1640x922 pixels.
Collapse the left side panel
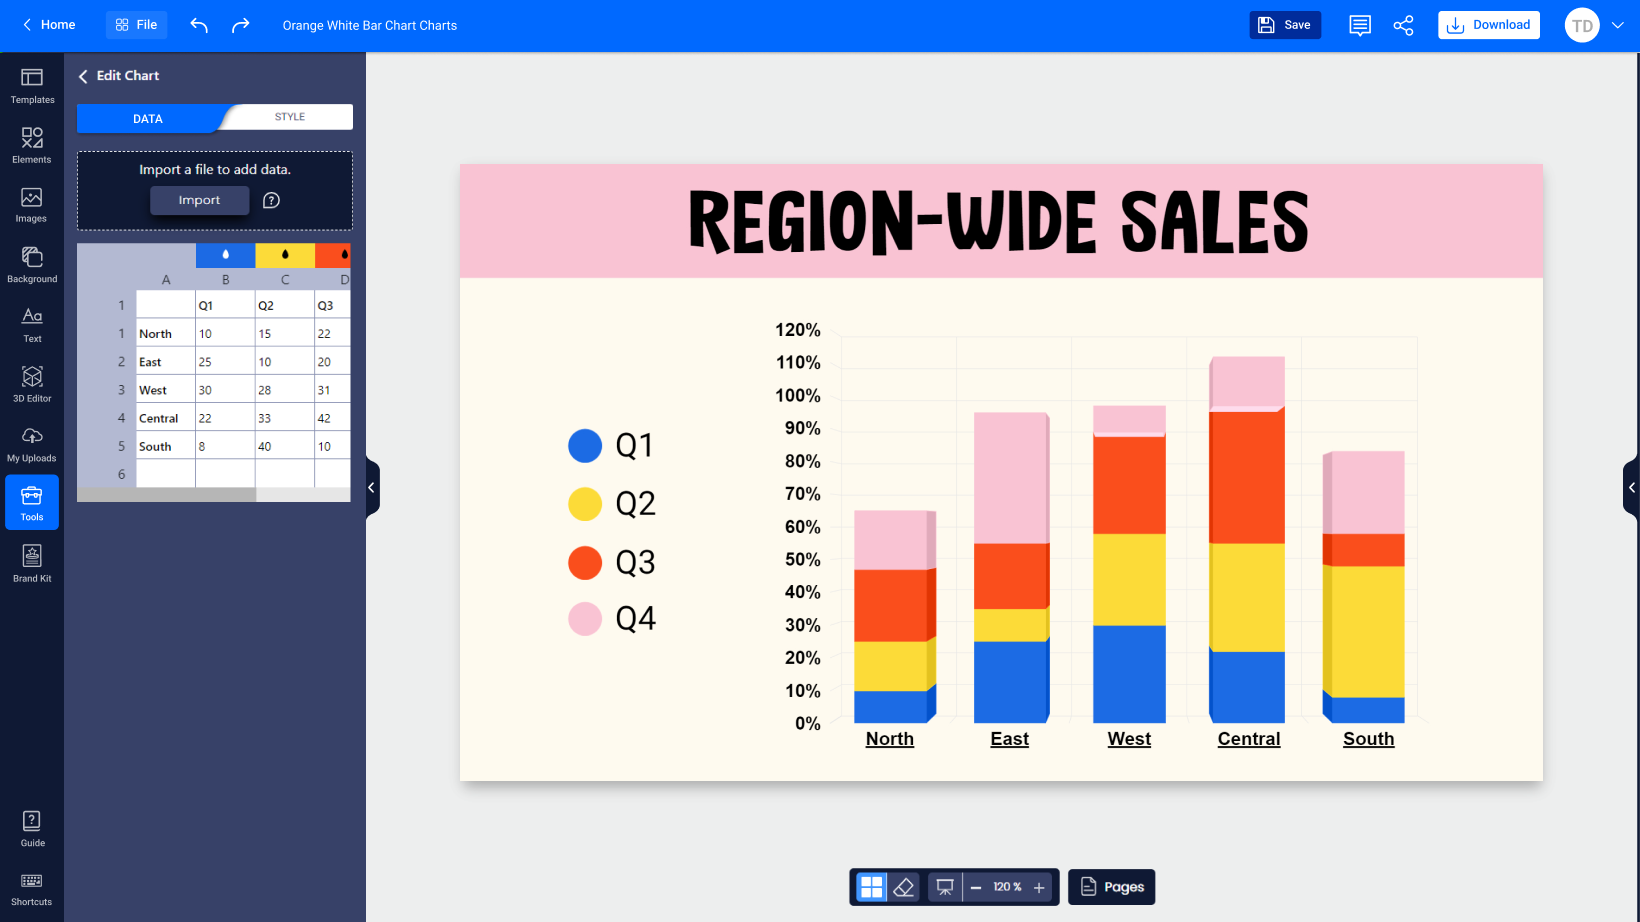tap(372, 488)
